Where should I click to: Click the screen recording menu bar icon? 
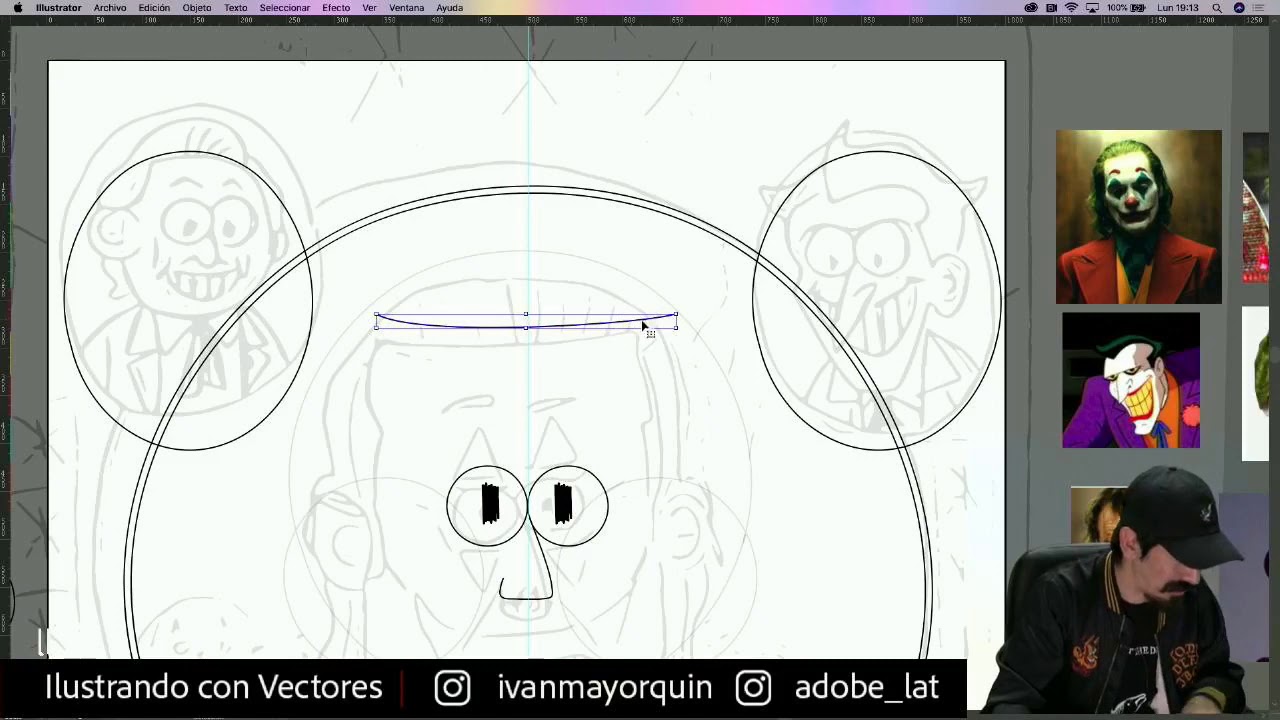[1051, 7]
